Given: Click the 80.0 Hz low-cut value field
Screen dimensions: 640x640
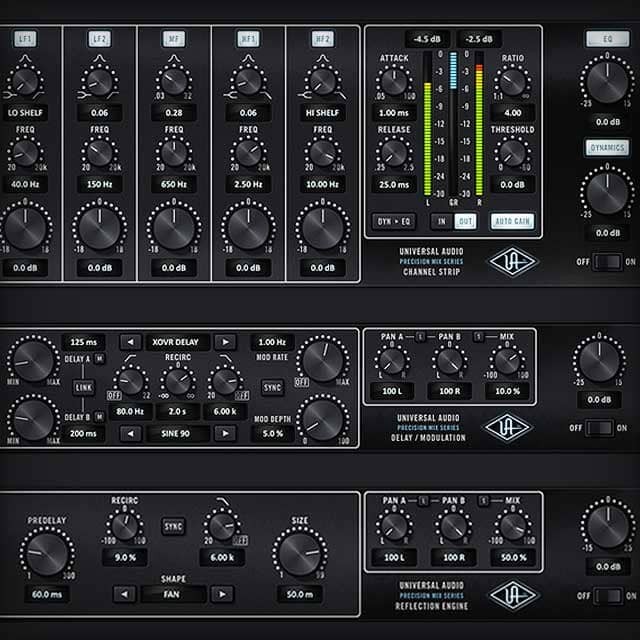Looking at the screenshot, I should coord(130,411).
